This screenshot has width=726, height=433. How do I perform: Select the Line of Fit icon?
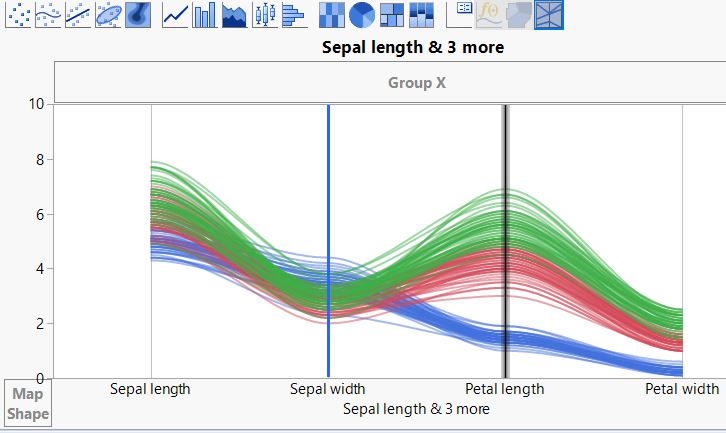[78, 14]
